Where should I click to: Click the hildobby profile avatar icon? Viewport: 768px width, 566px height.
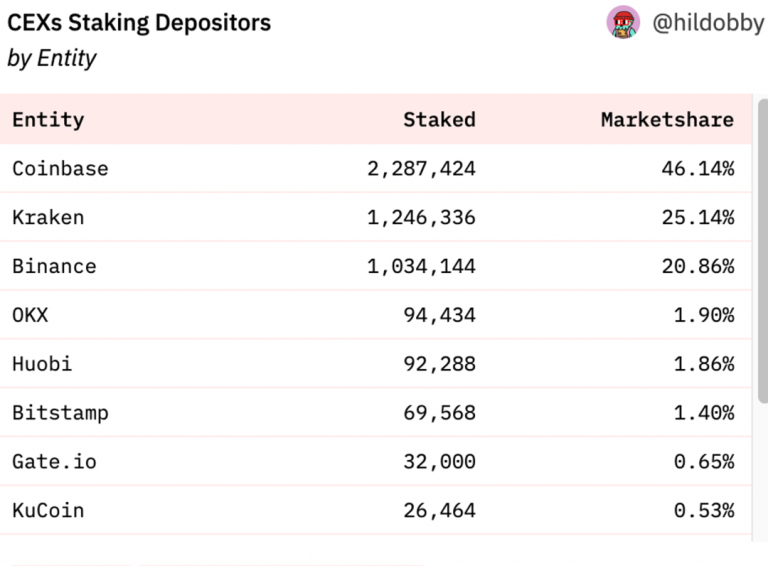click(x=623, y=22)
